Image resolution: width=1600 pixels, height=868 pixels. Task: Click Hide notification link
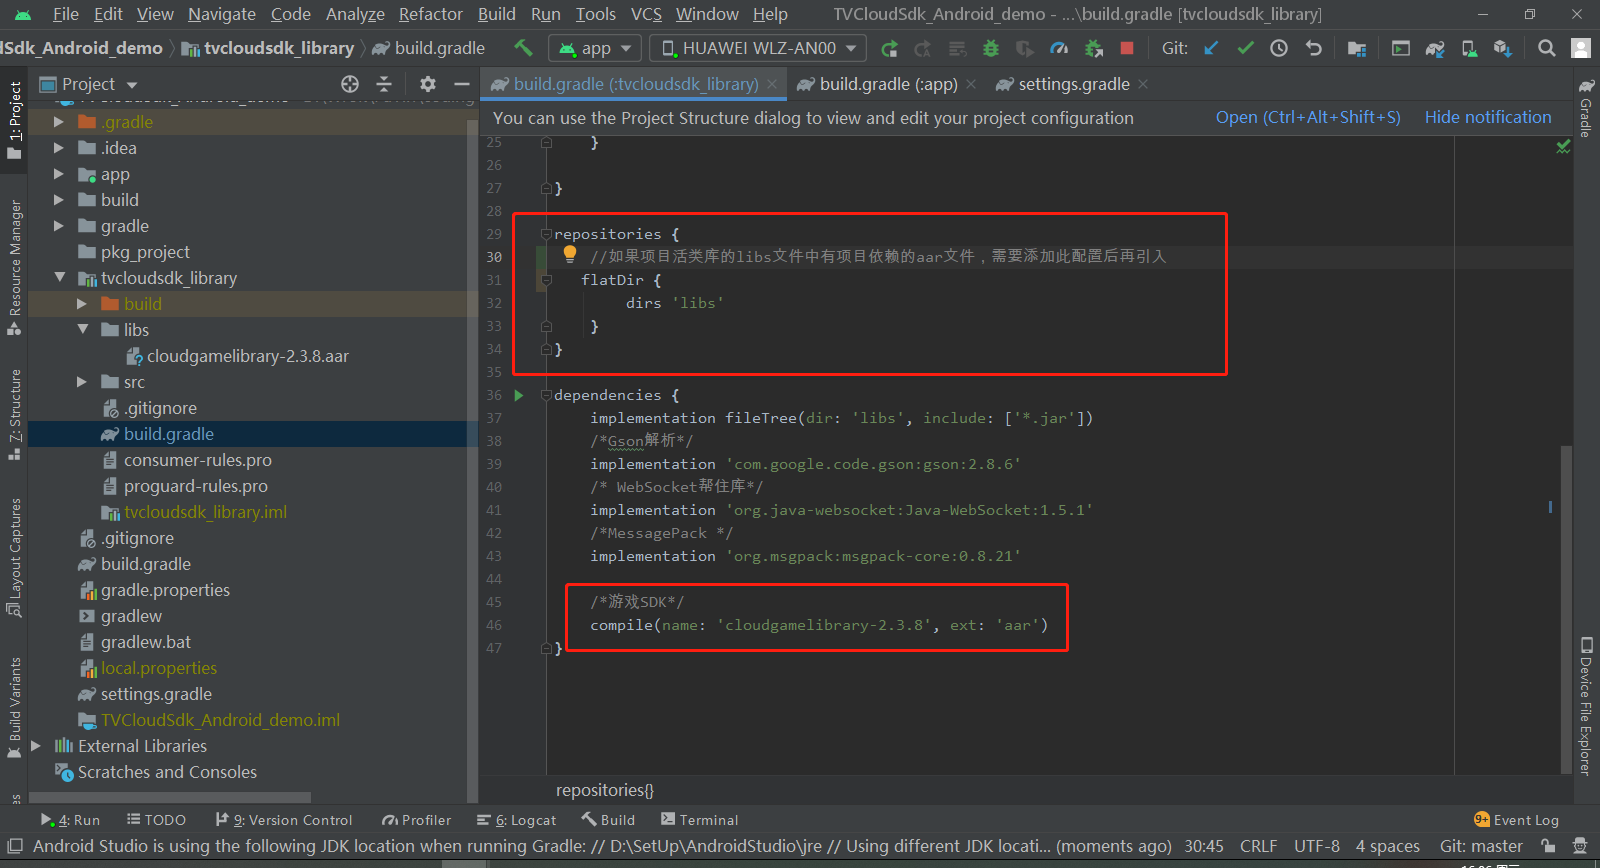1488,117
